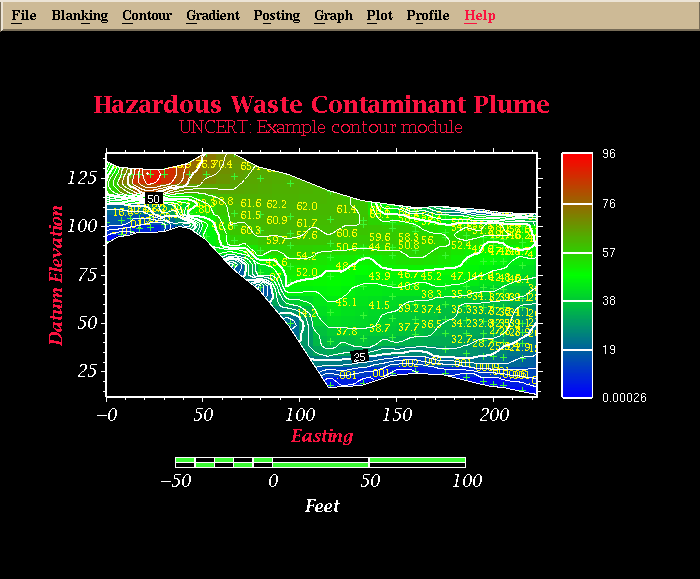Select the Hazardous Waste Contaminant Plume title
The width and height of the screenshot is (700, 579).
321,105
